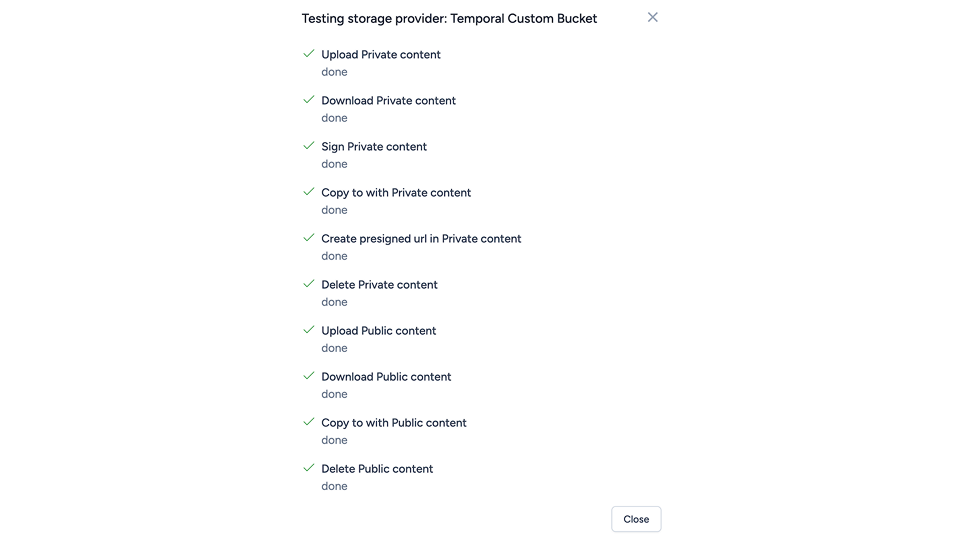Dismiss the dialog with the X icon
Viewport: 960px width, 540px height.
pos(653,17)
